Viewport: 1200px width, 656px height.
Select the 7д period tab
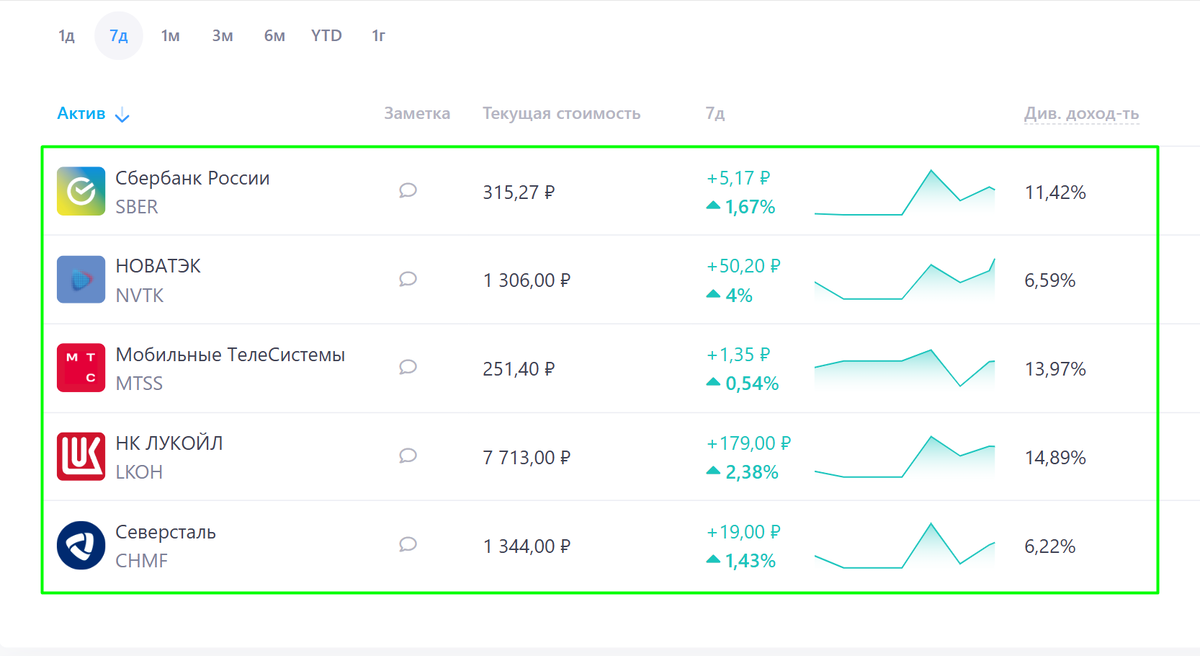pyautogui.click(x=119, y=36)
